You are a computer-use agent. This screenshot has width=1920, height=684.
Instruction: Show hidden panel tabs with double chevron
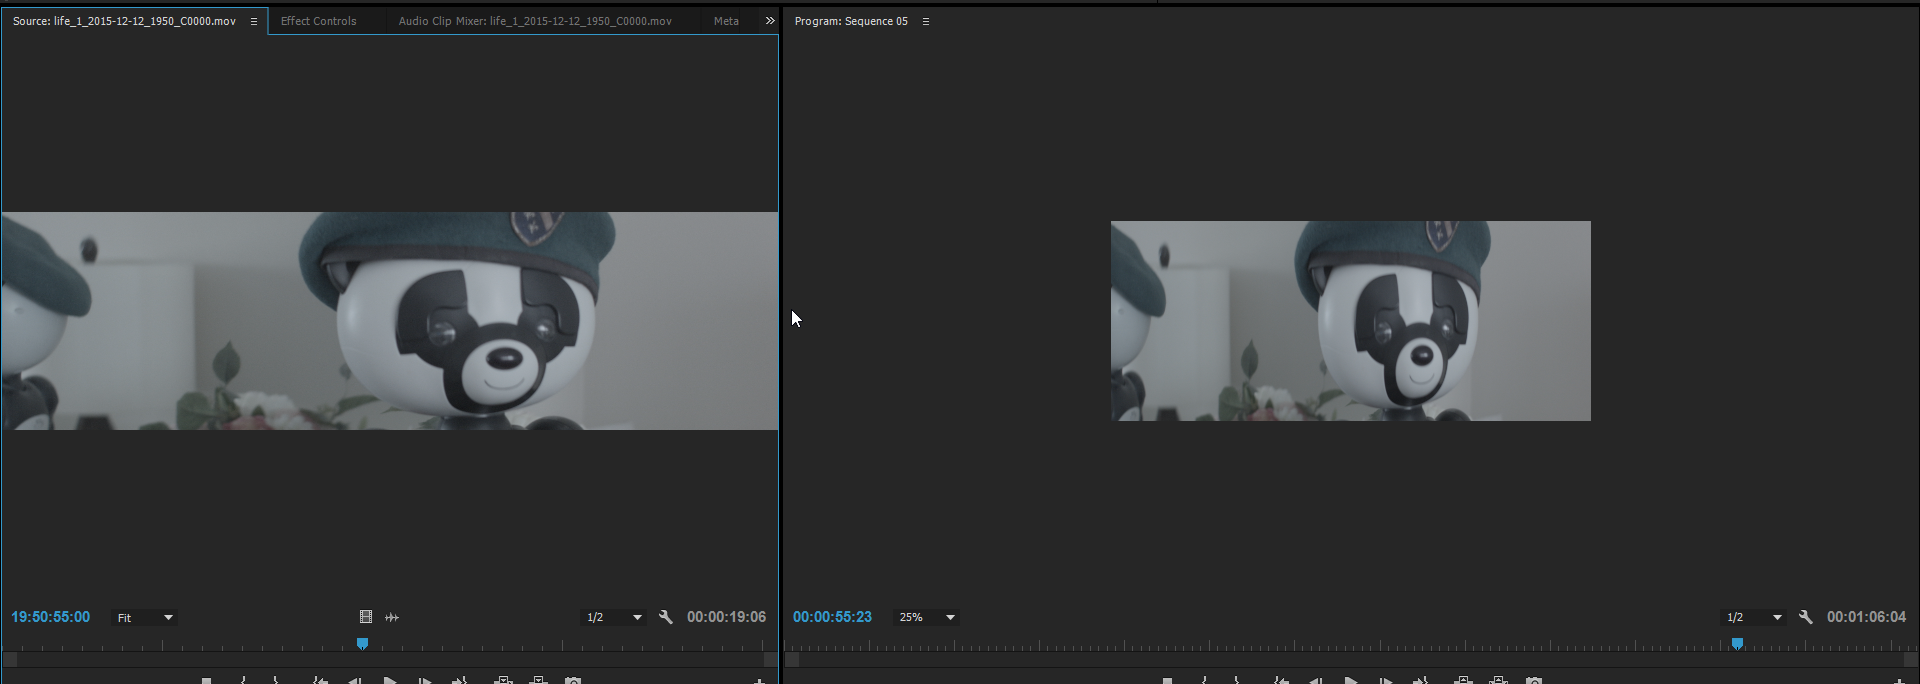[770, 20]
